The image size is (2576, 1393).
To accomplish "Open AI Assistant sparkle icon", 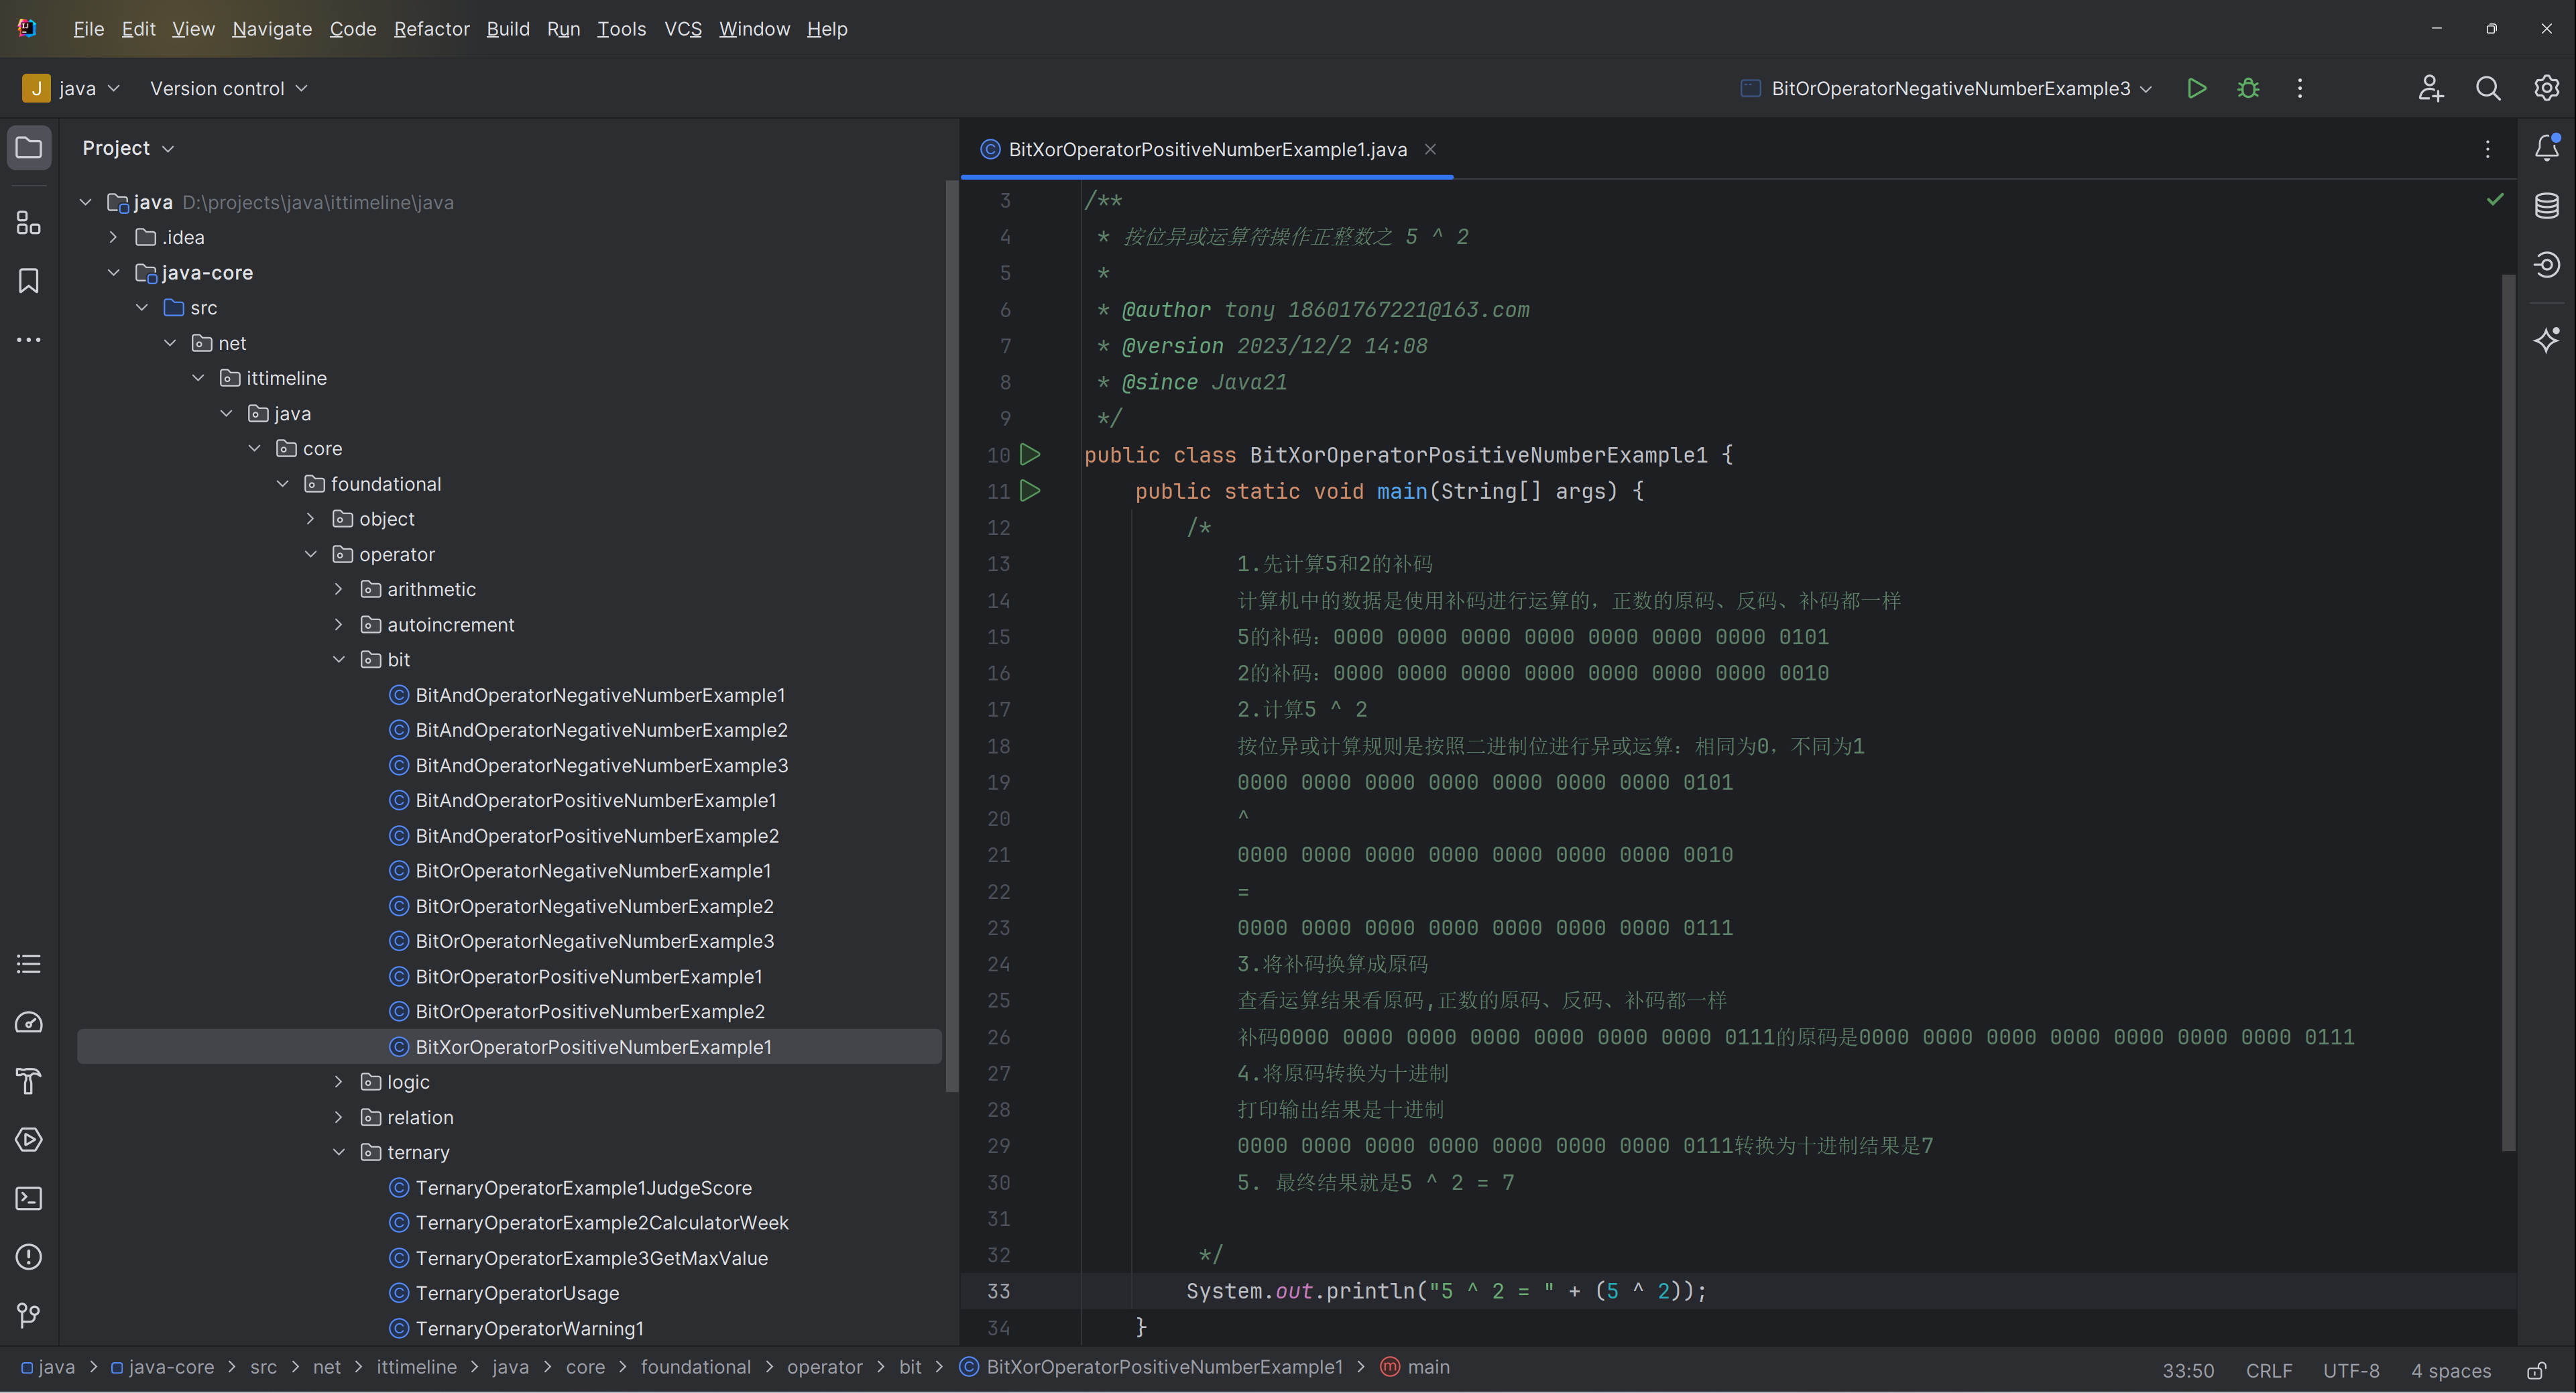I will pyautogui.click(x=2547, y=340).
